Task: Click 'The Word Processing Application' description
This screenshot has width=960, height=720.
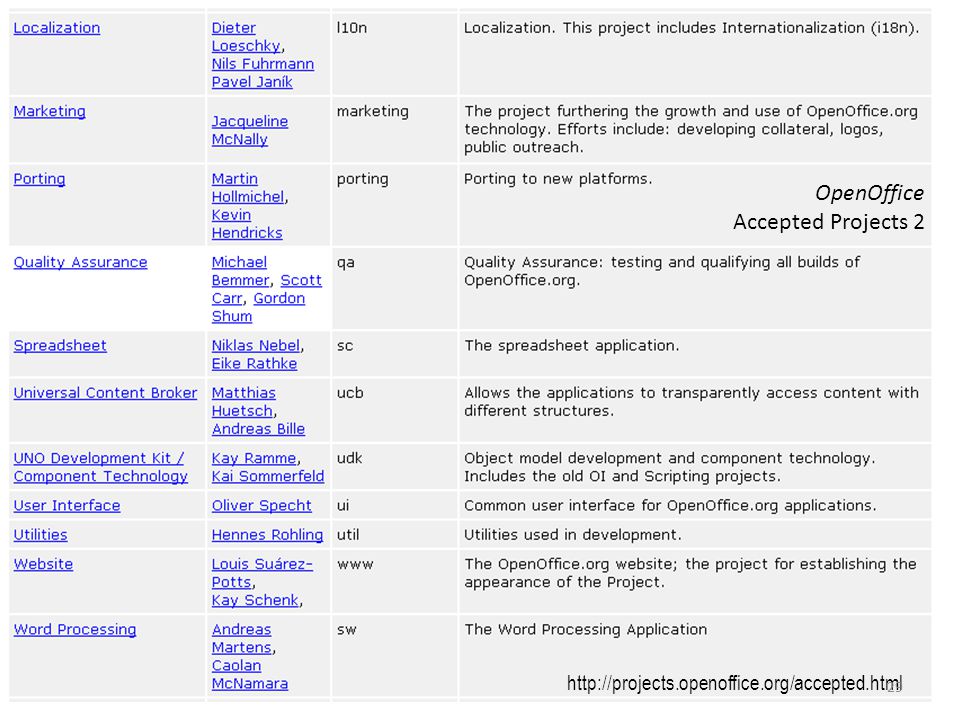Action: (x=585, y=630)
